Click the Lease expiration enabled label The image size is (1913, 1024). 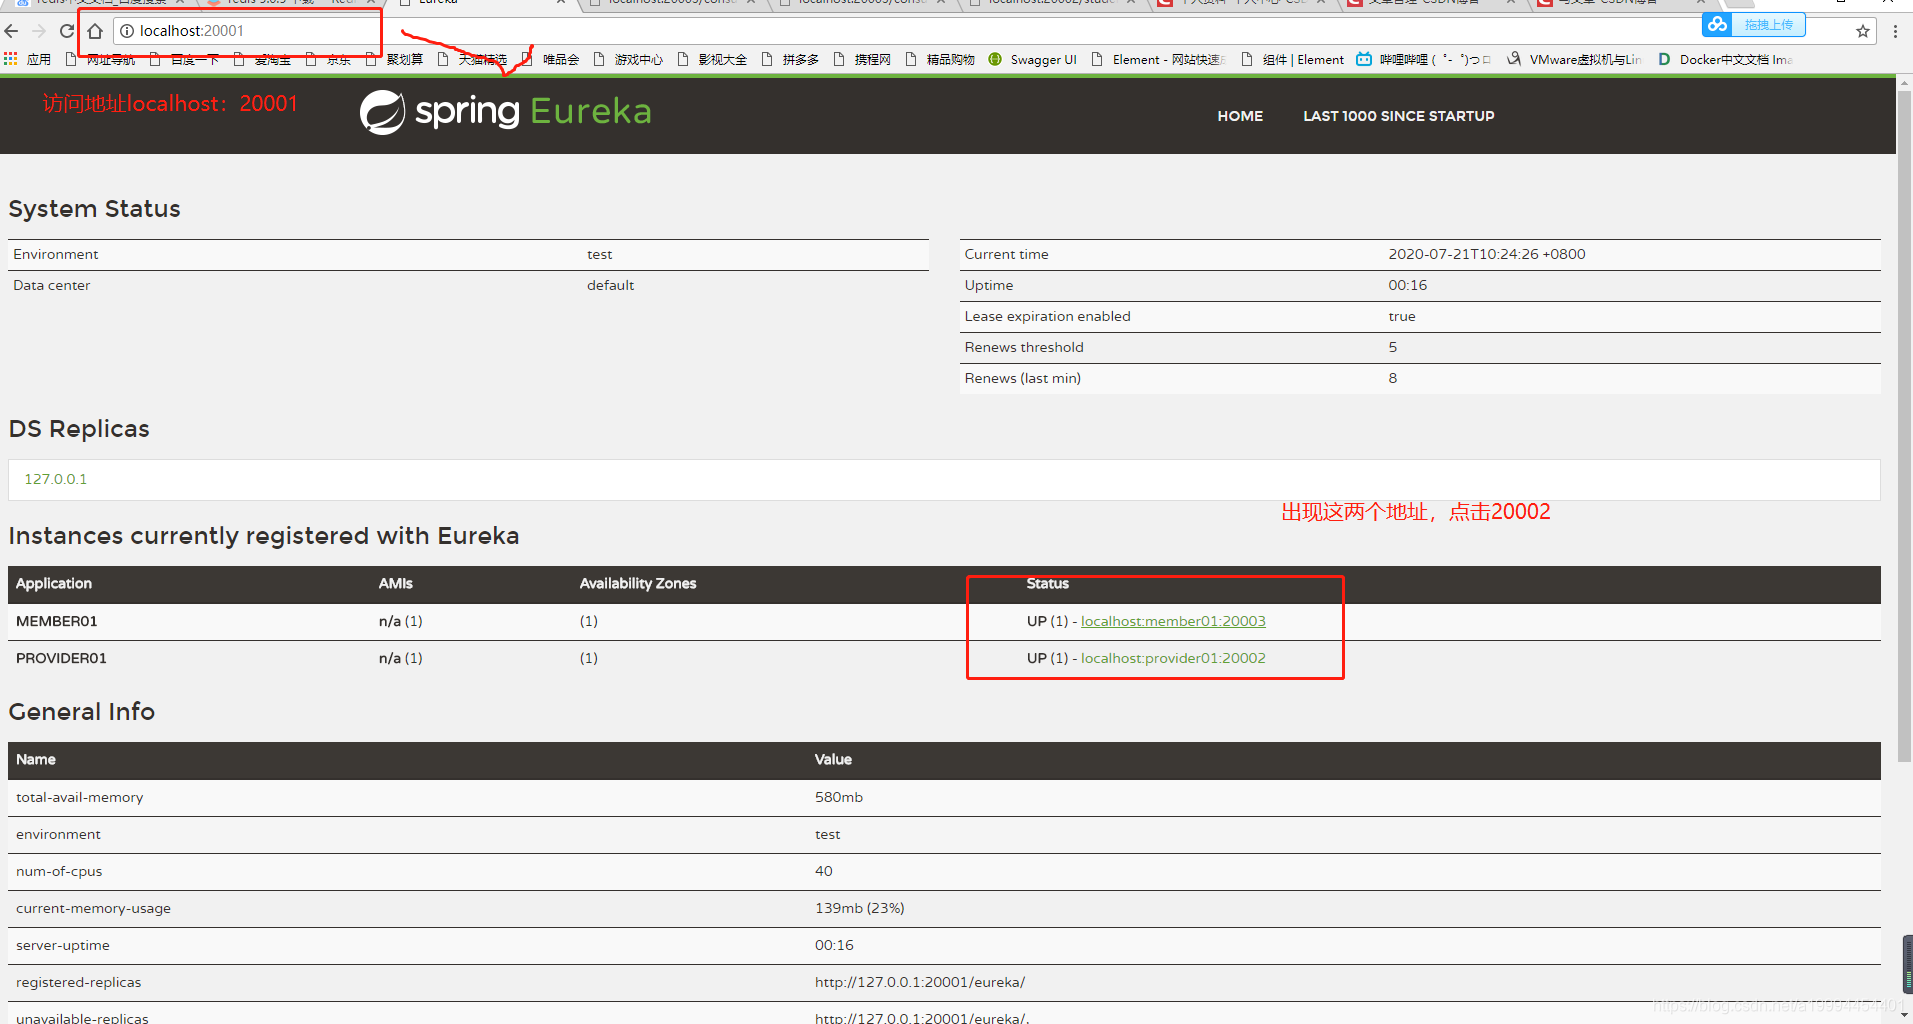pyautogui.click(x=1048, y=316)
